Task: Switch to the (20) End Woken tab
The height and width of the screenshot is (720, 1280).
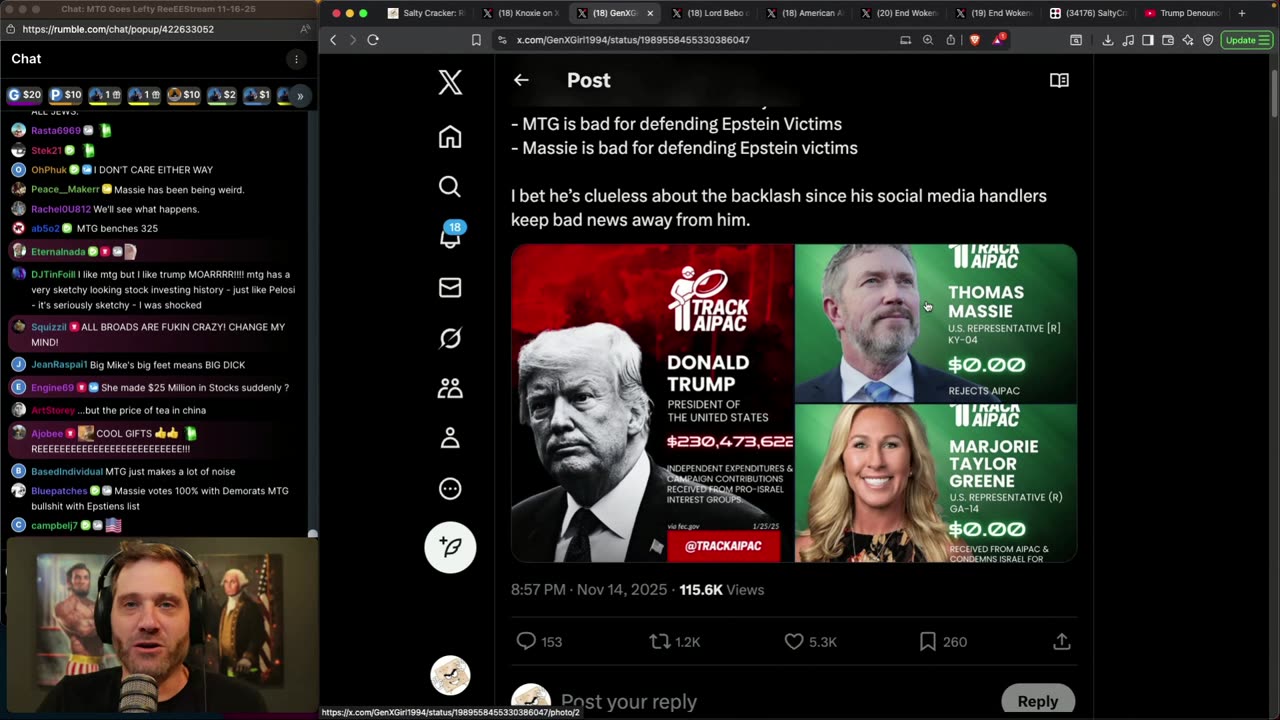Action: click(x=898, y=13)
